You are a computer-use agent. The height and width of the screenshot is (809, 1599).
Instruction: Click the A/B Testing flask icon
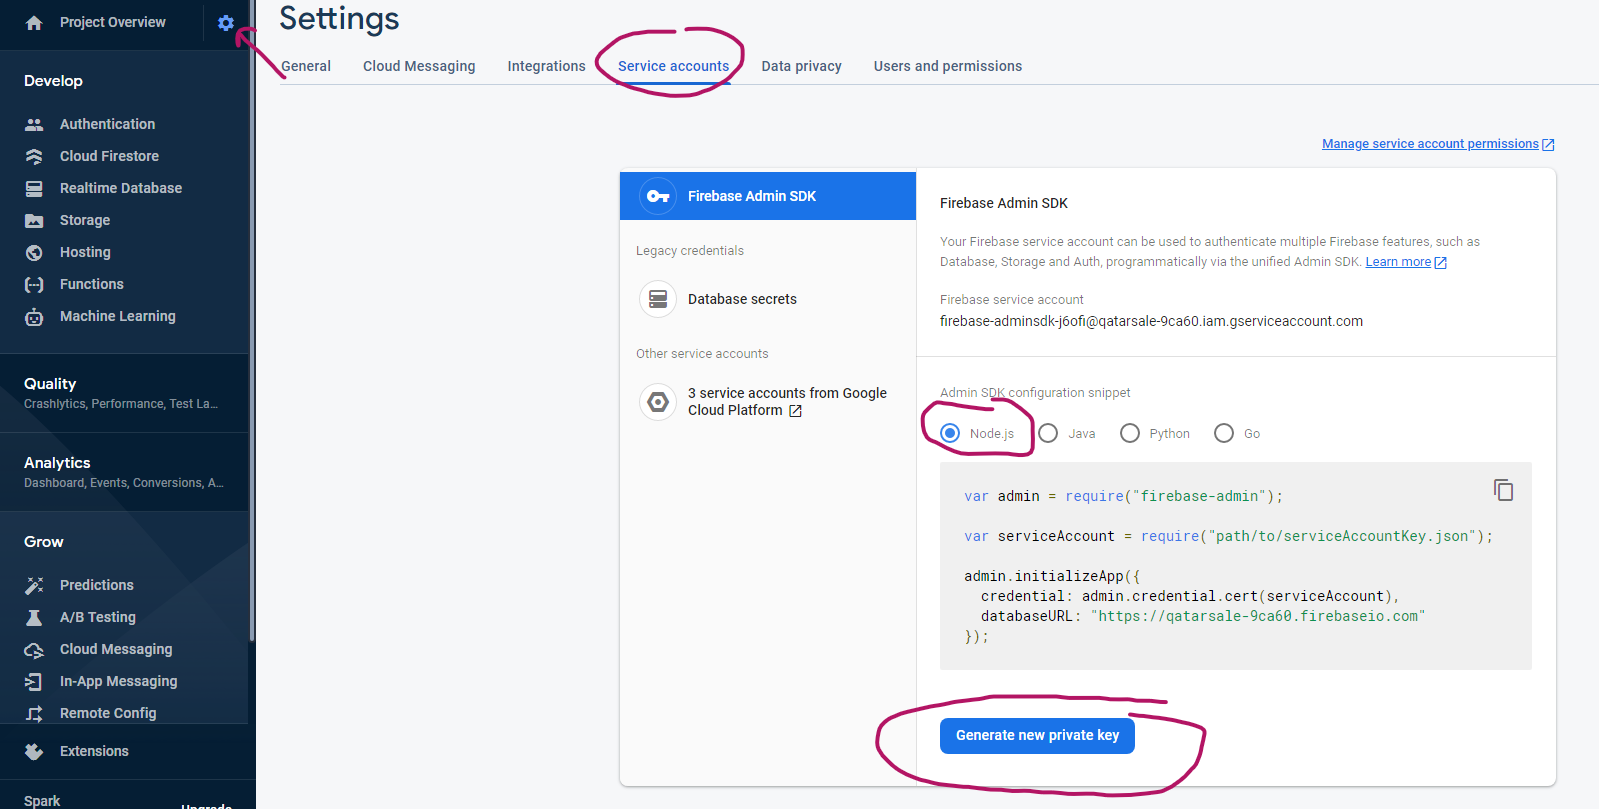point(34,617)
